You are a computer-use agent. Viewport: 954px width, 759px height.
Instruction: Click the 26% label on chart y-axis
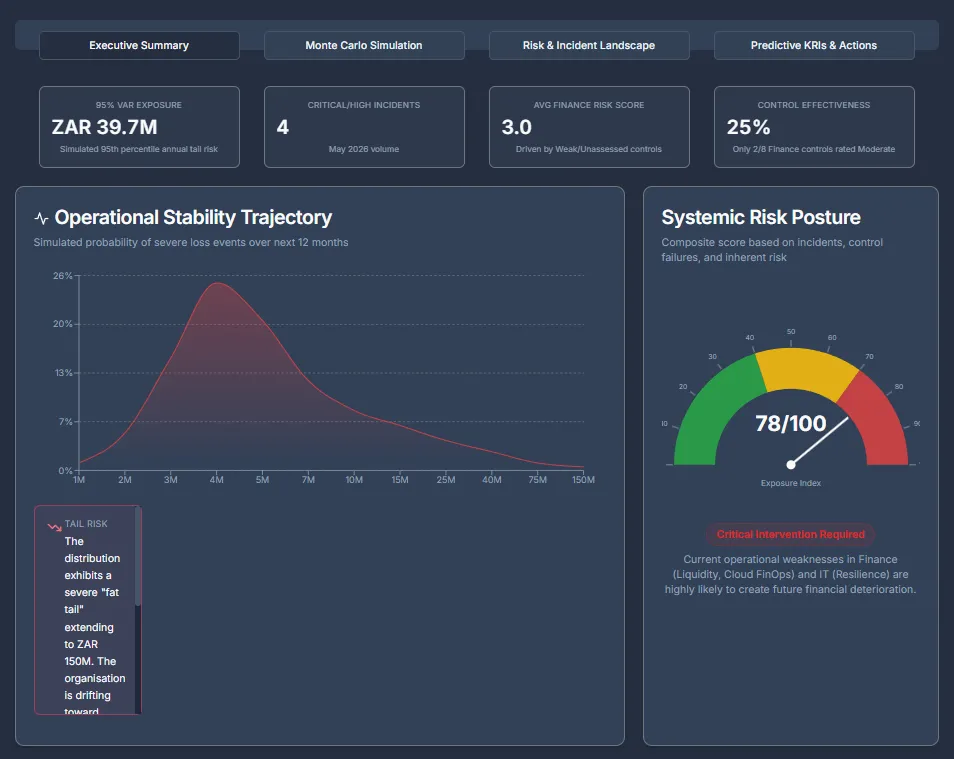click(63, 276)
